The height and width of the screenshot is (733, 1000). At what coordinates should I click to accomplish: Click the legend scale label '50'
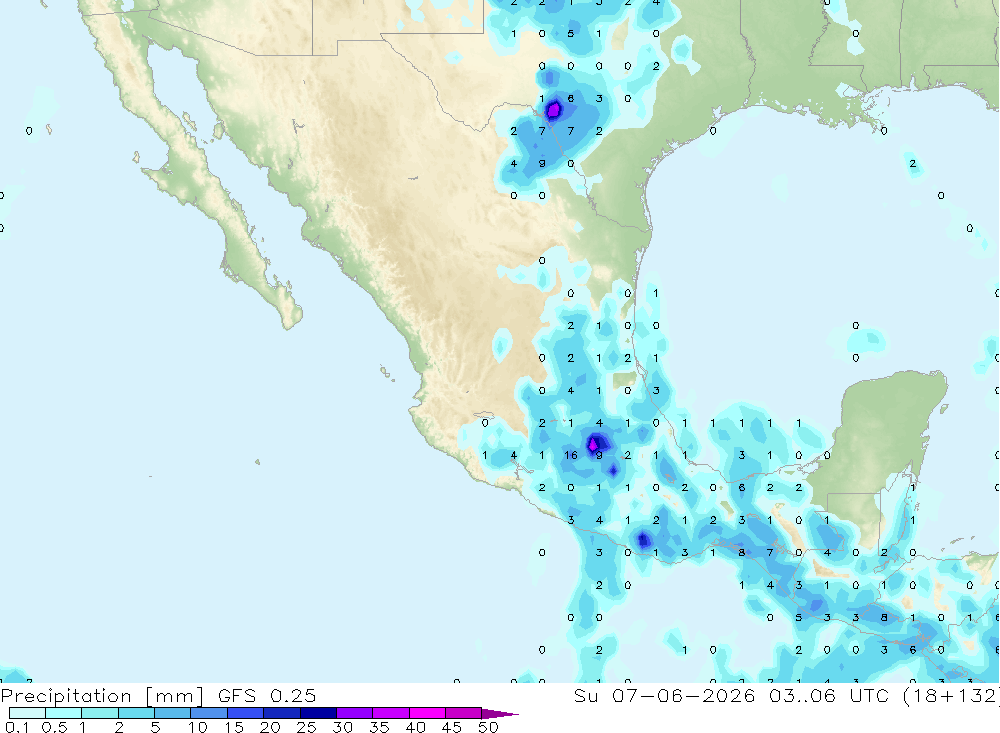tap(488, 727)
